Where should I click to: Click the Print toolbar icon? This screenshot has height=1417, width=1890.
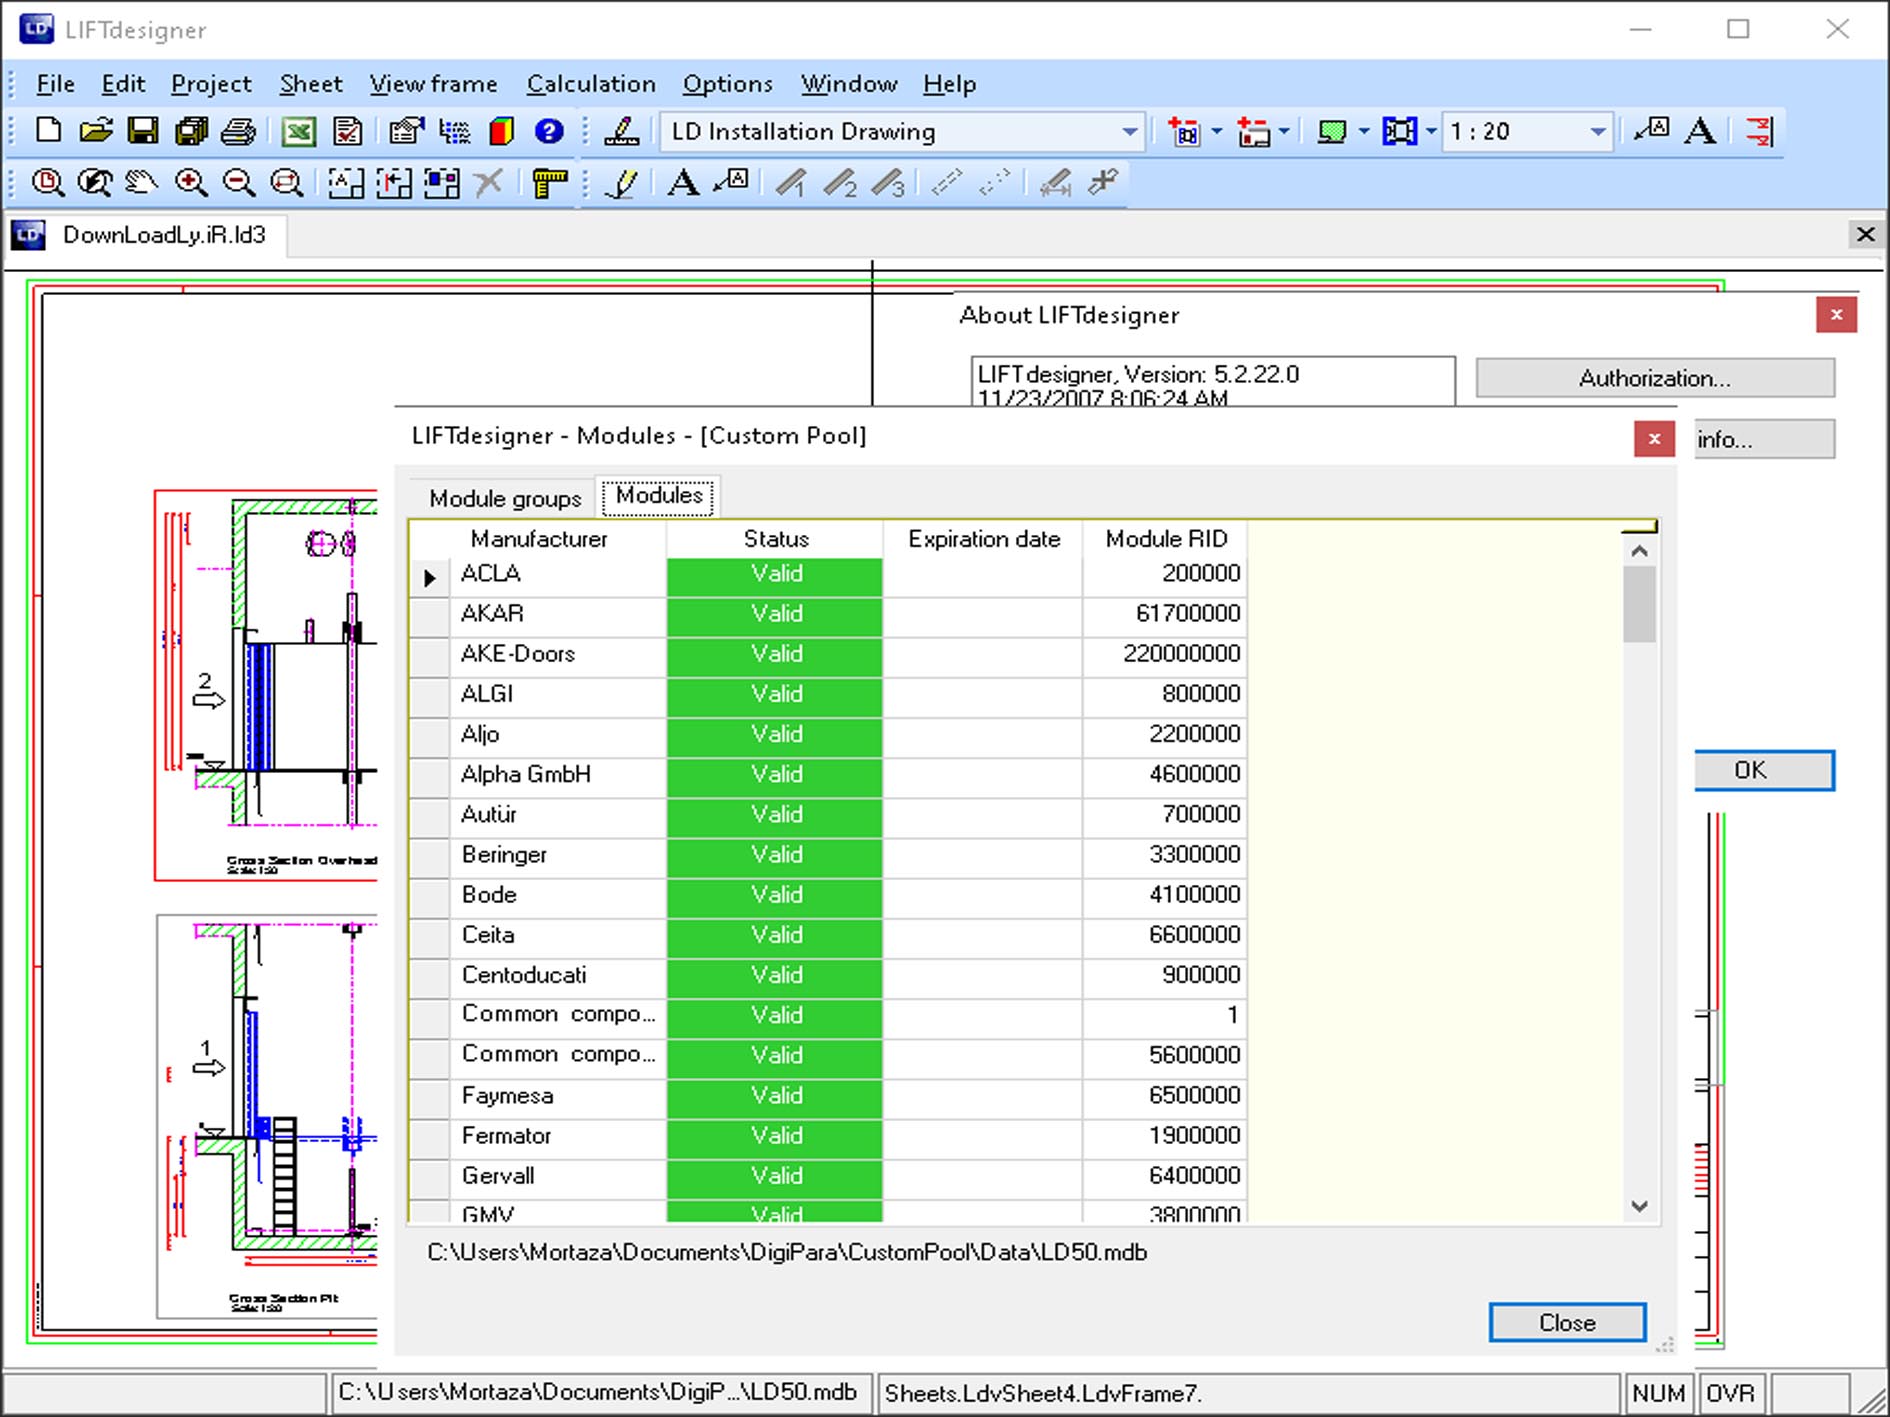tap(238, 131)
